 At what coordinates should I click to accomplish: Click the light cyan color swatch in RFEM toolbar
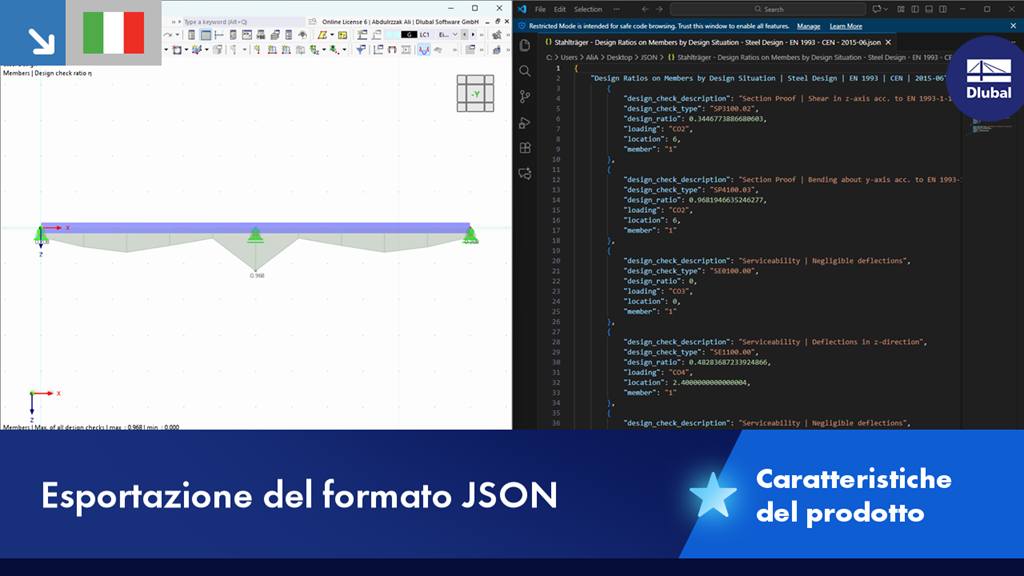point(392,35)
